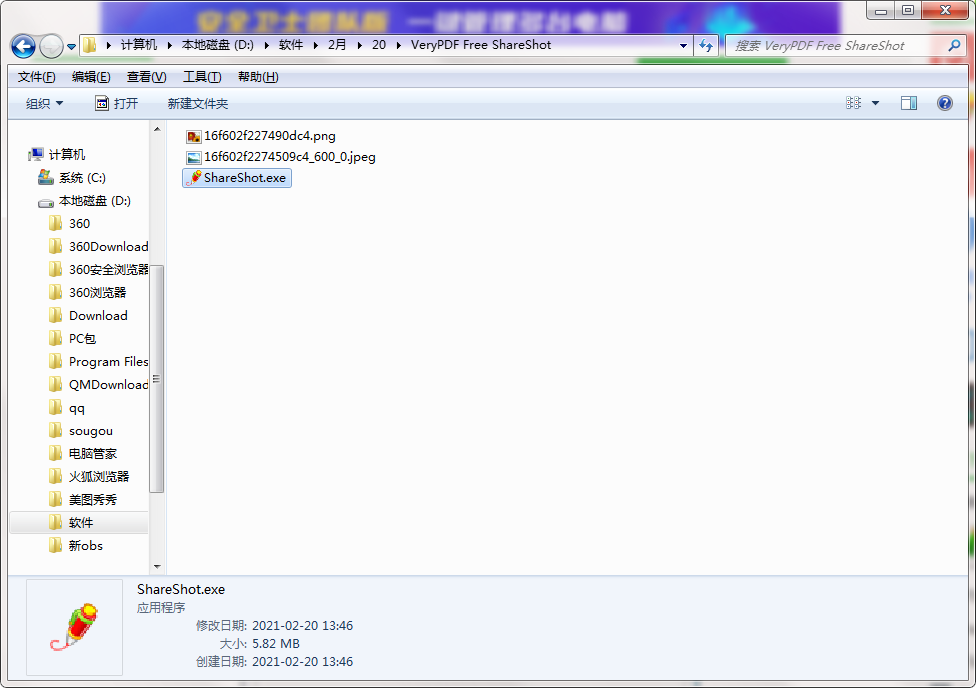The height and width of the screenshot is (688, 976).
Task: Click the large ShareShot preview thumbnail
Action: click(x=75, y=627)
